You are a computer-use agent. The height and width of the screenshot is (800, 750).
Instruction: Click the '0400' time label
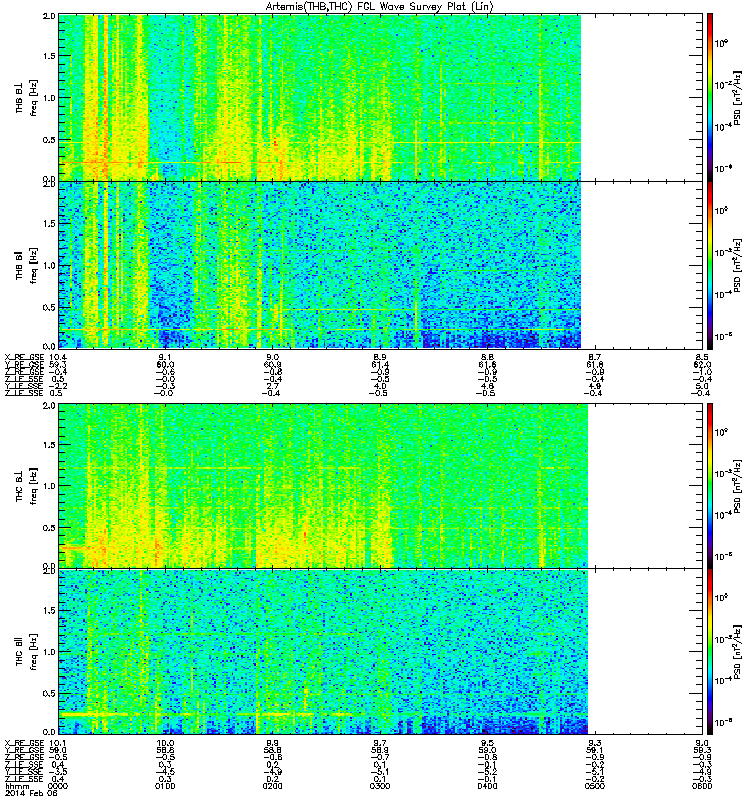coord(487,786)
